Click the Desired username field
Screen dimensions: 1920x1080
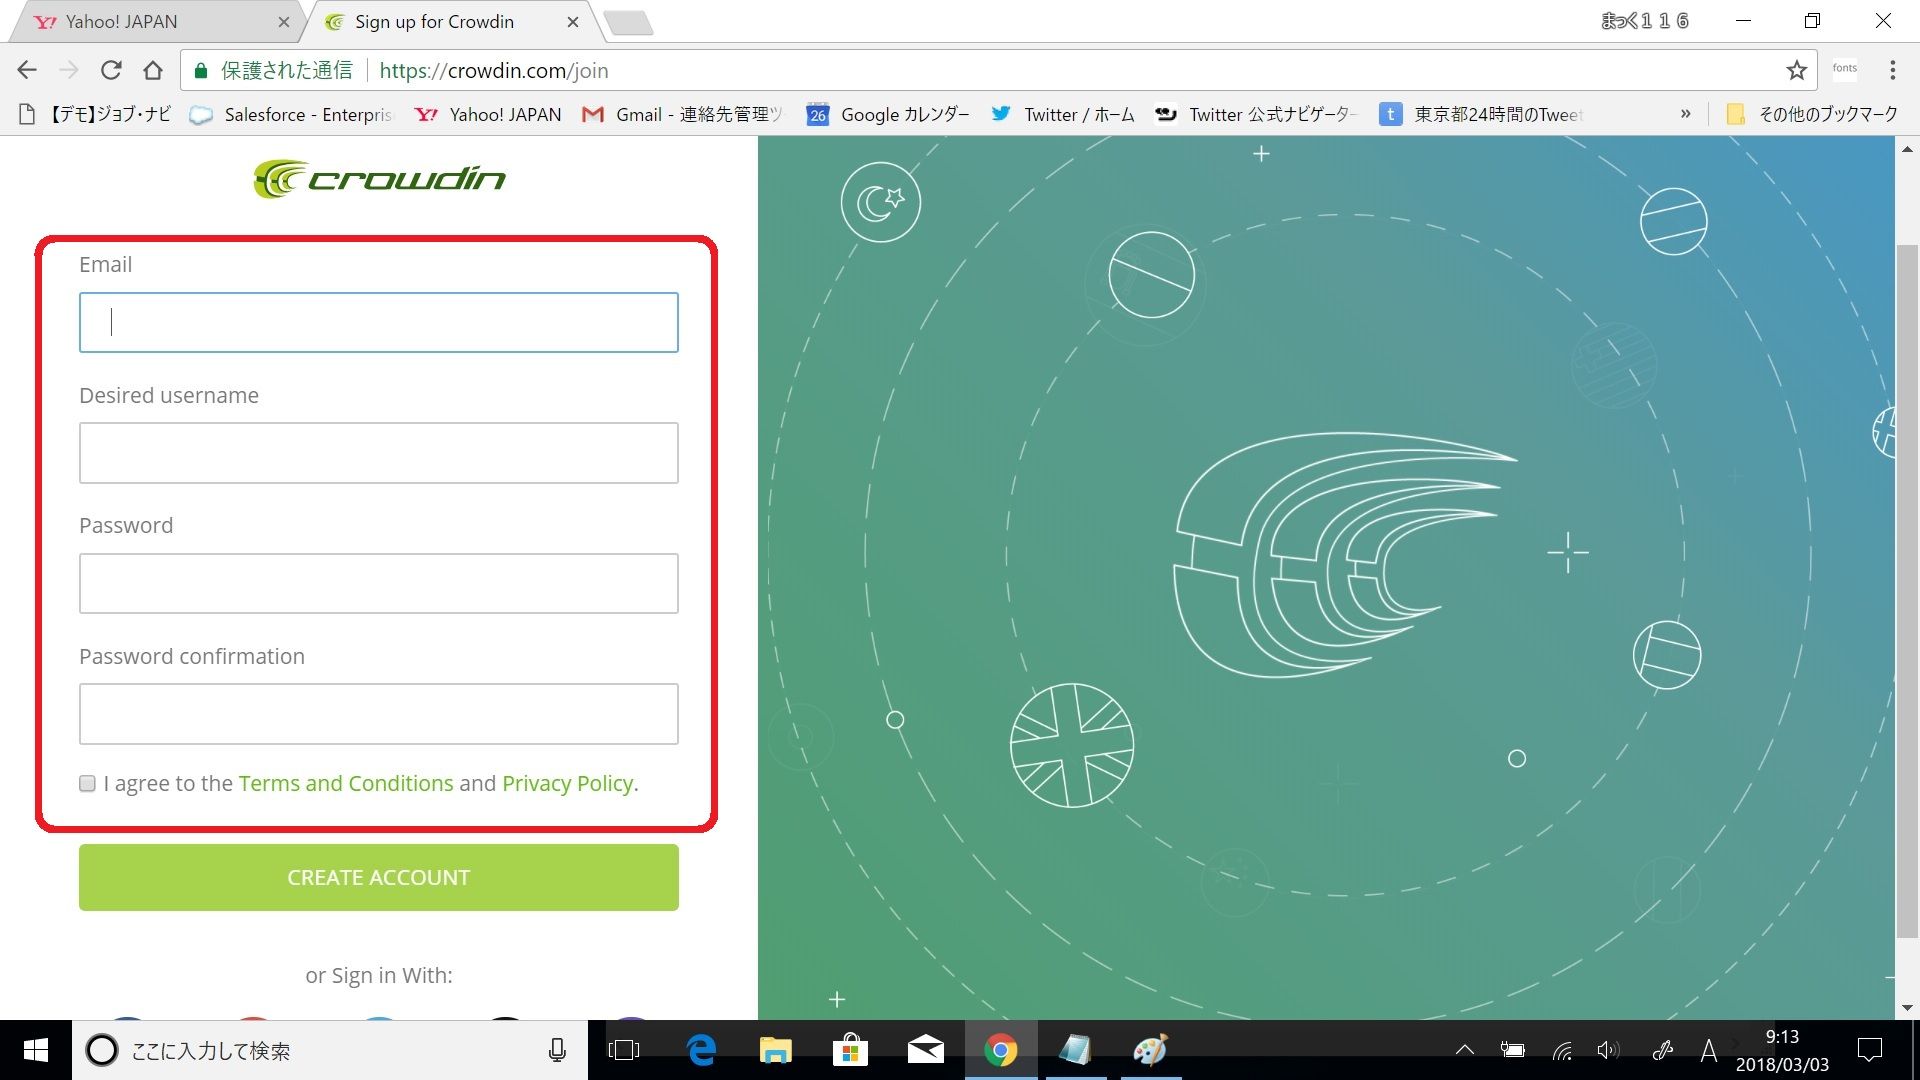pyautogui.click(x=379, y=453)
